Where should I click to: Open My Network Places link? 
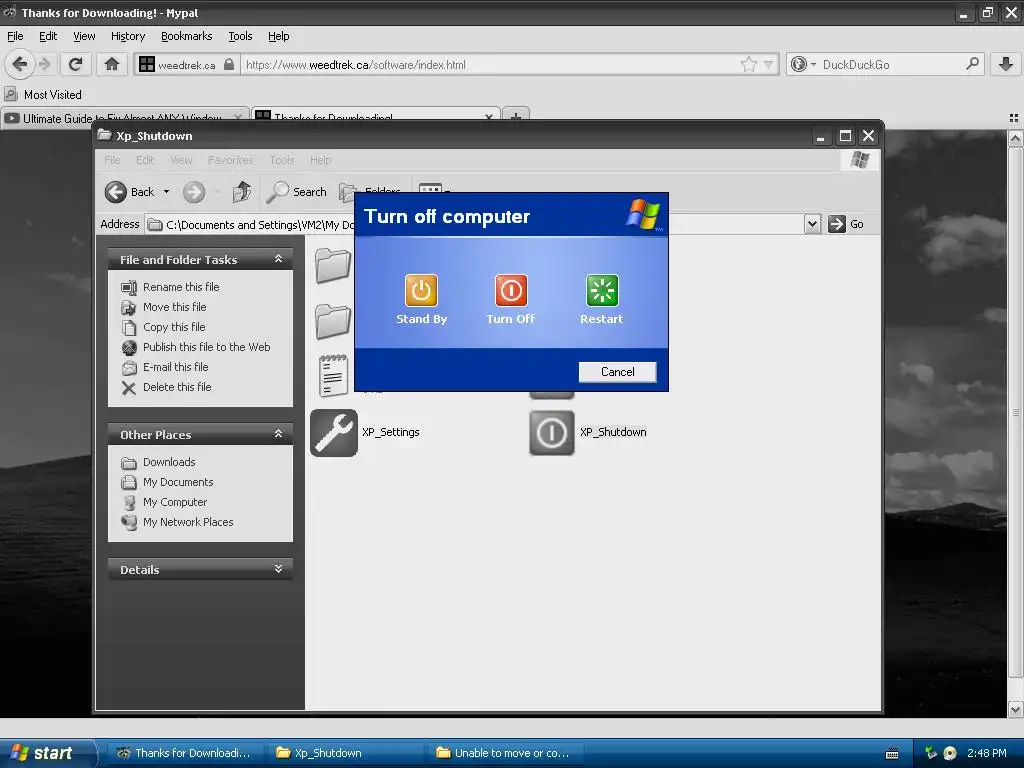(x=188, y=522)
